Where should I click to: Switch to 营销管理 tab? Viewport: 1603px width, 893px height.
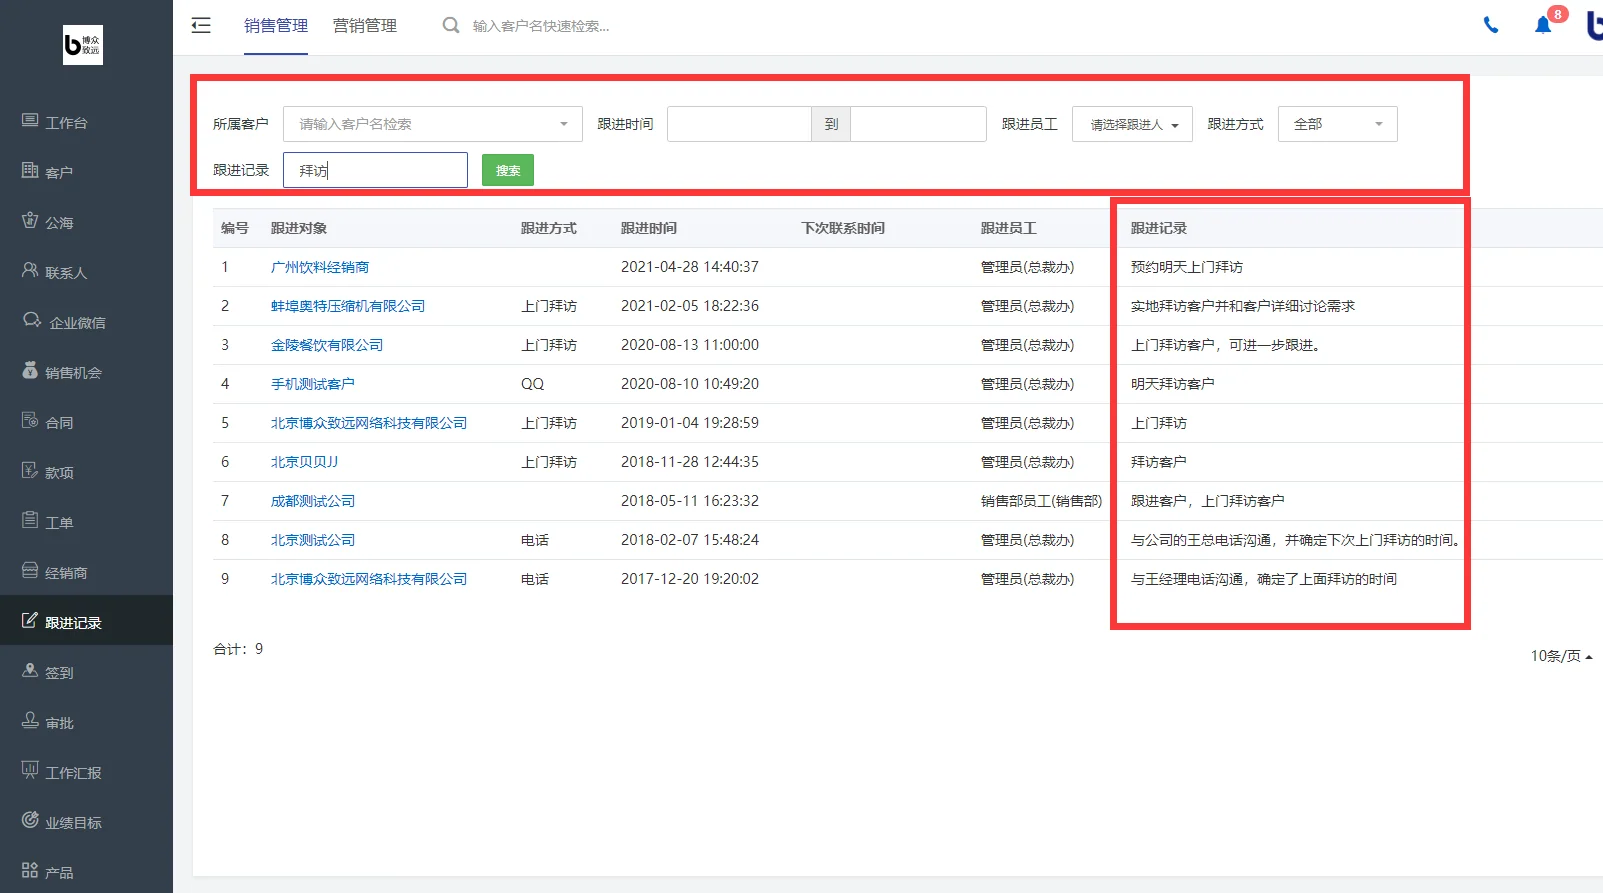(365, 26)
